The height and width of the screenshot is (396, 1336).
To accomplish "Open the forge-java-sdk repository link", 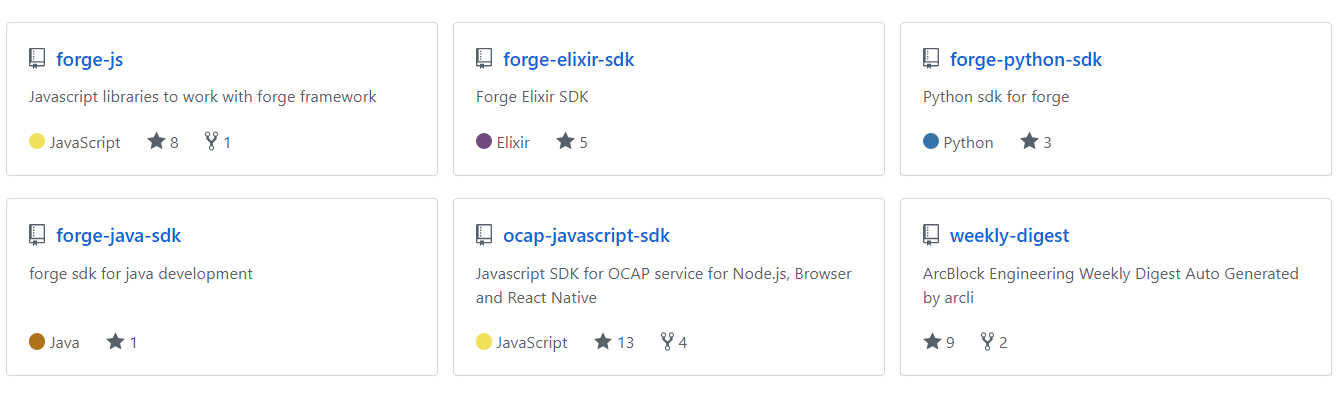I will click(119, 235).
